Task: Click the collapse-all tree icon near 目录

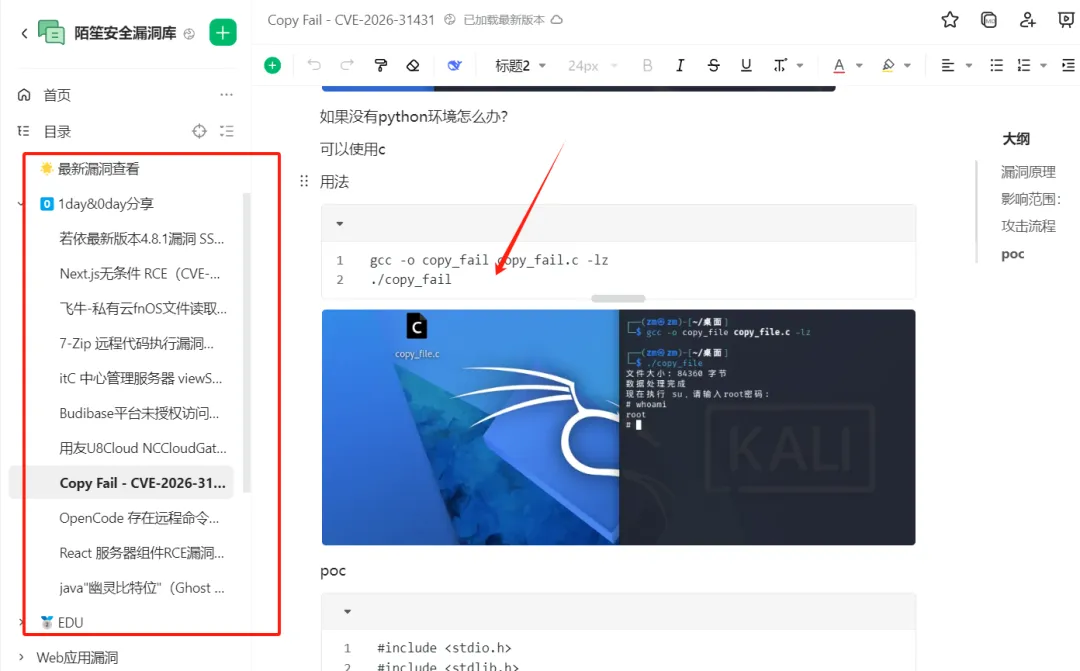Action: point(227,131)
